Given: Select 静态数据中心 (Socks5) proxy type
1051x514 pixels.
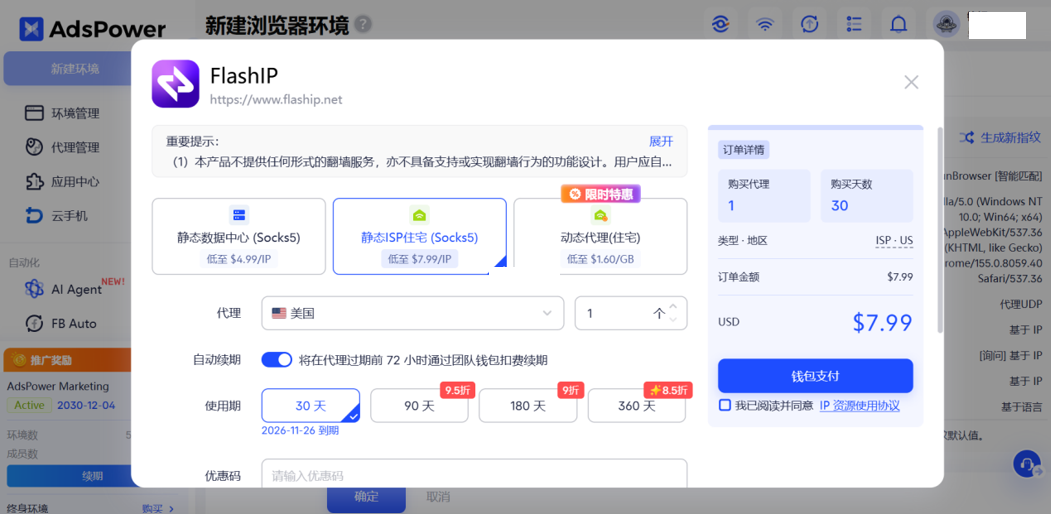Looking at the screenshot, I should tap(239, 236).
